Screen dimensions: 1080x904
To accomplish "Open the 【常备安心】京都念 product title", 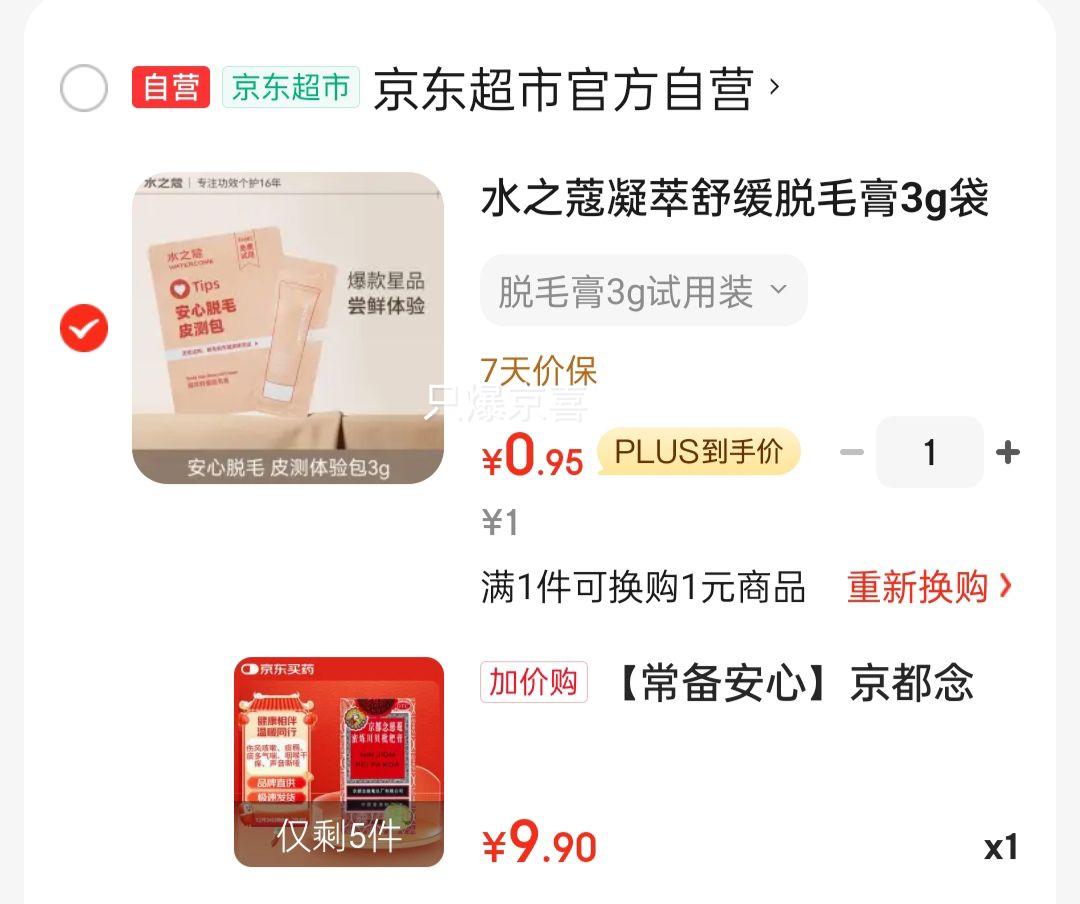I will coord(792,682).
